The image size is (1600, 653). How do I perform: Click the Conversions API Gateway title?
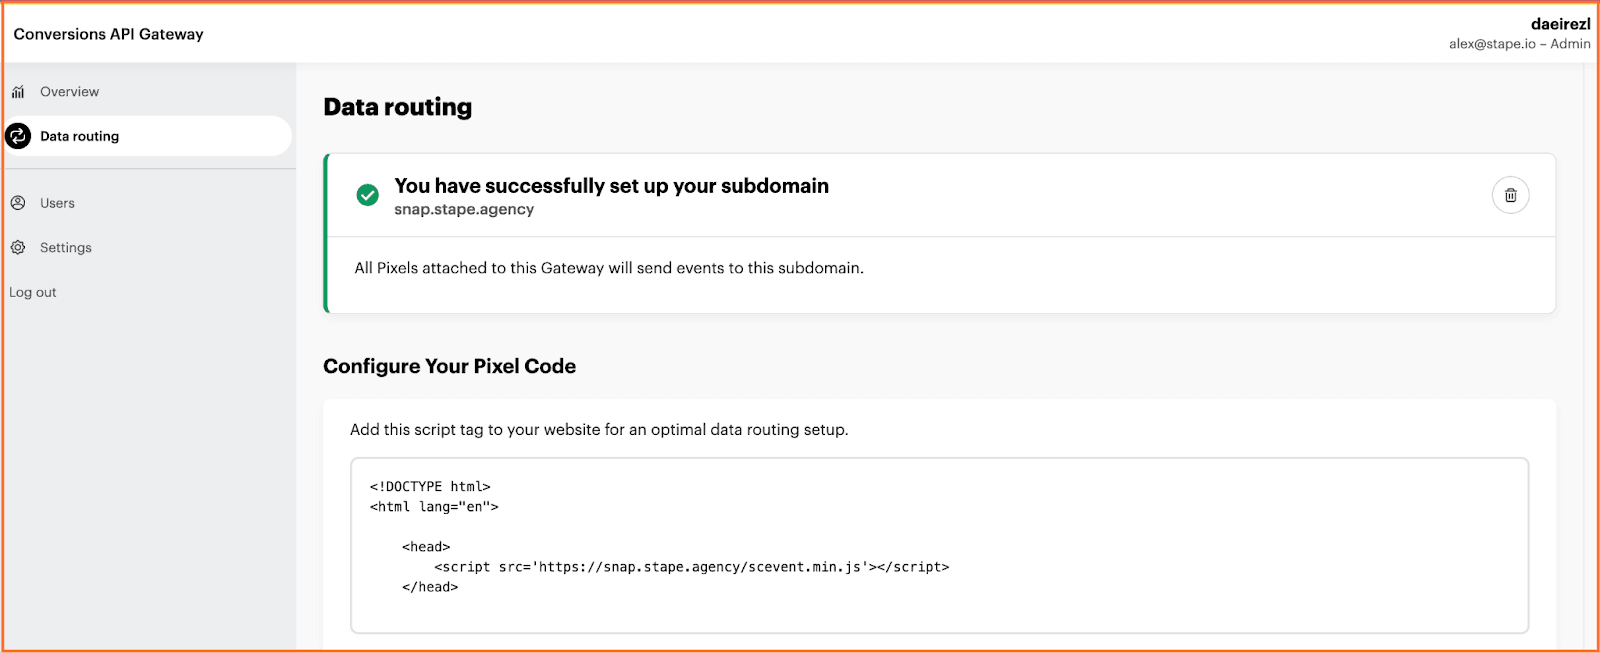[108, 34]
